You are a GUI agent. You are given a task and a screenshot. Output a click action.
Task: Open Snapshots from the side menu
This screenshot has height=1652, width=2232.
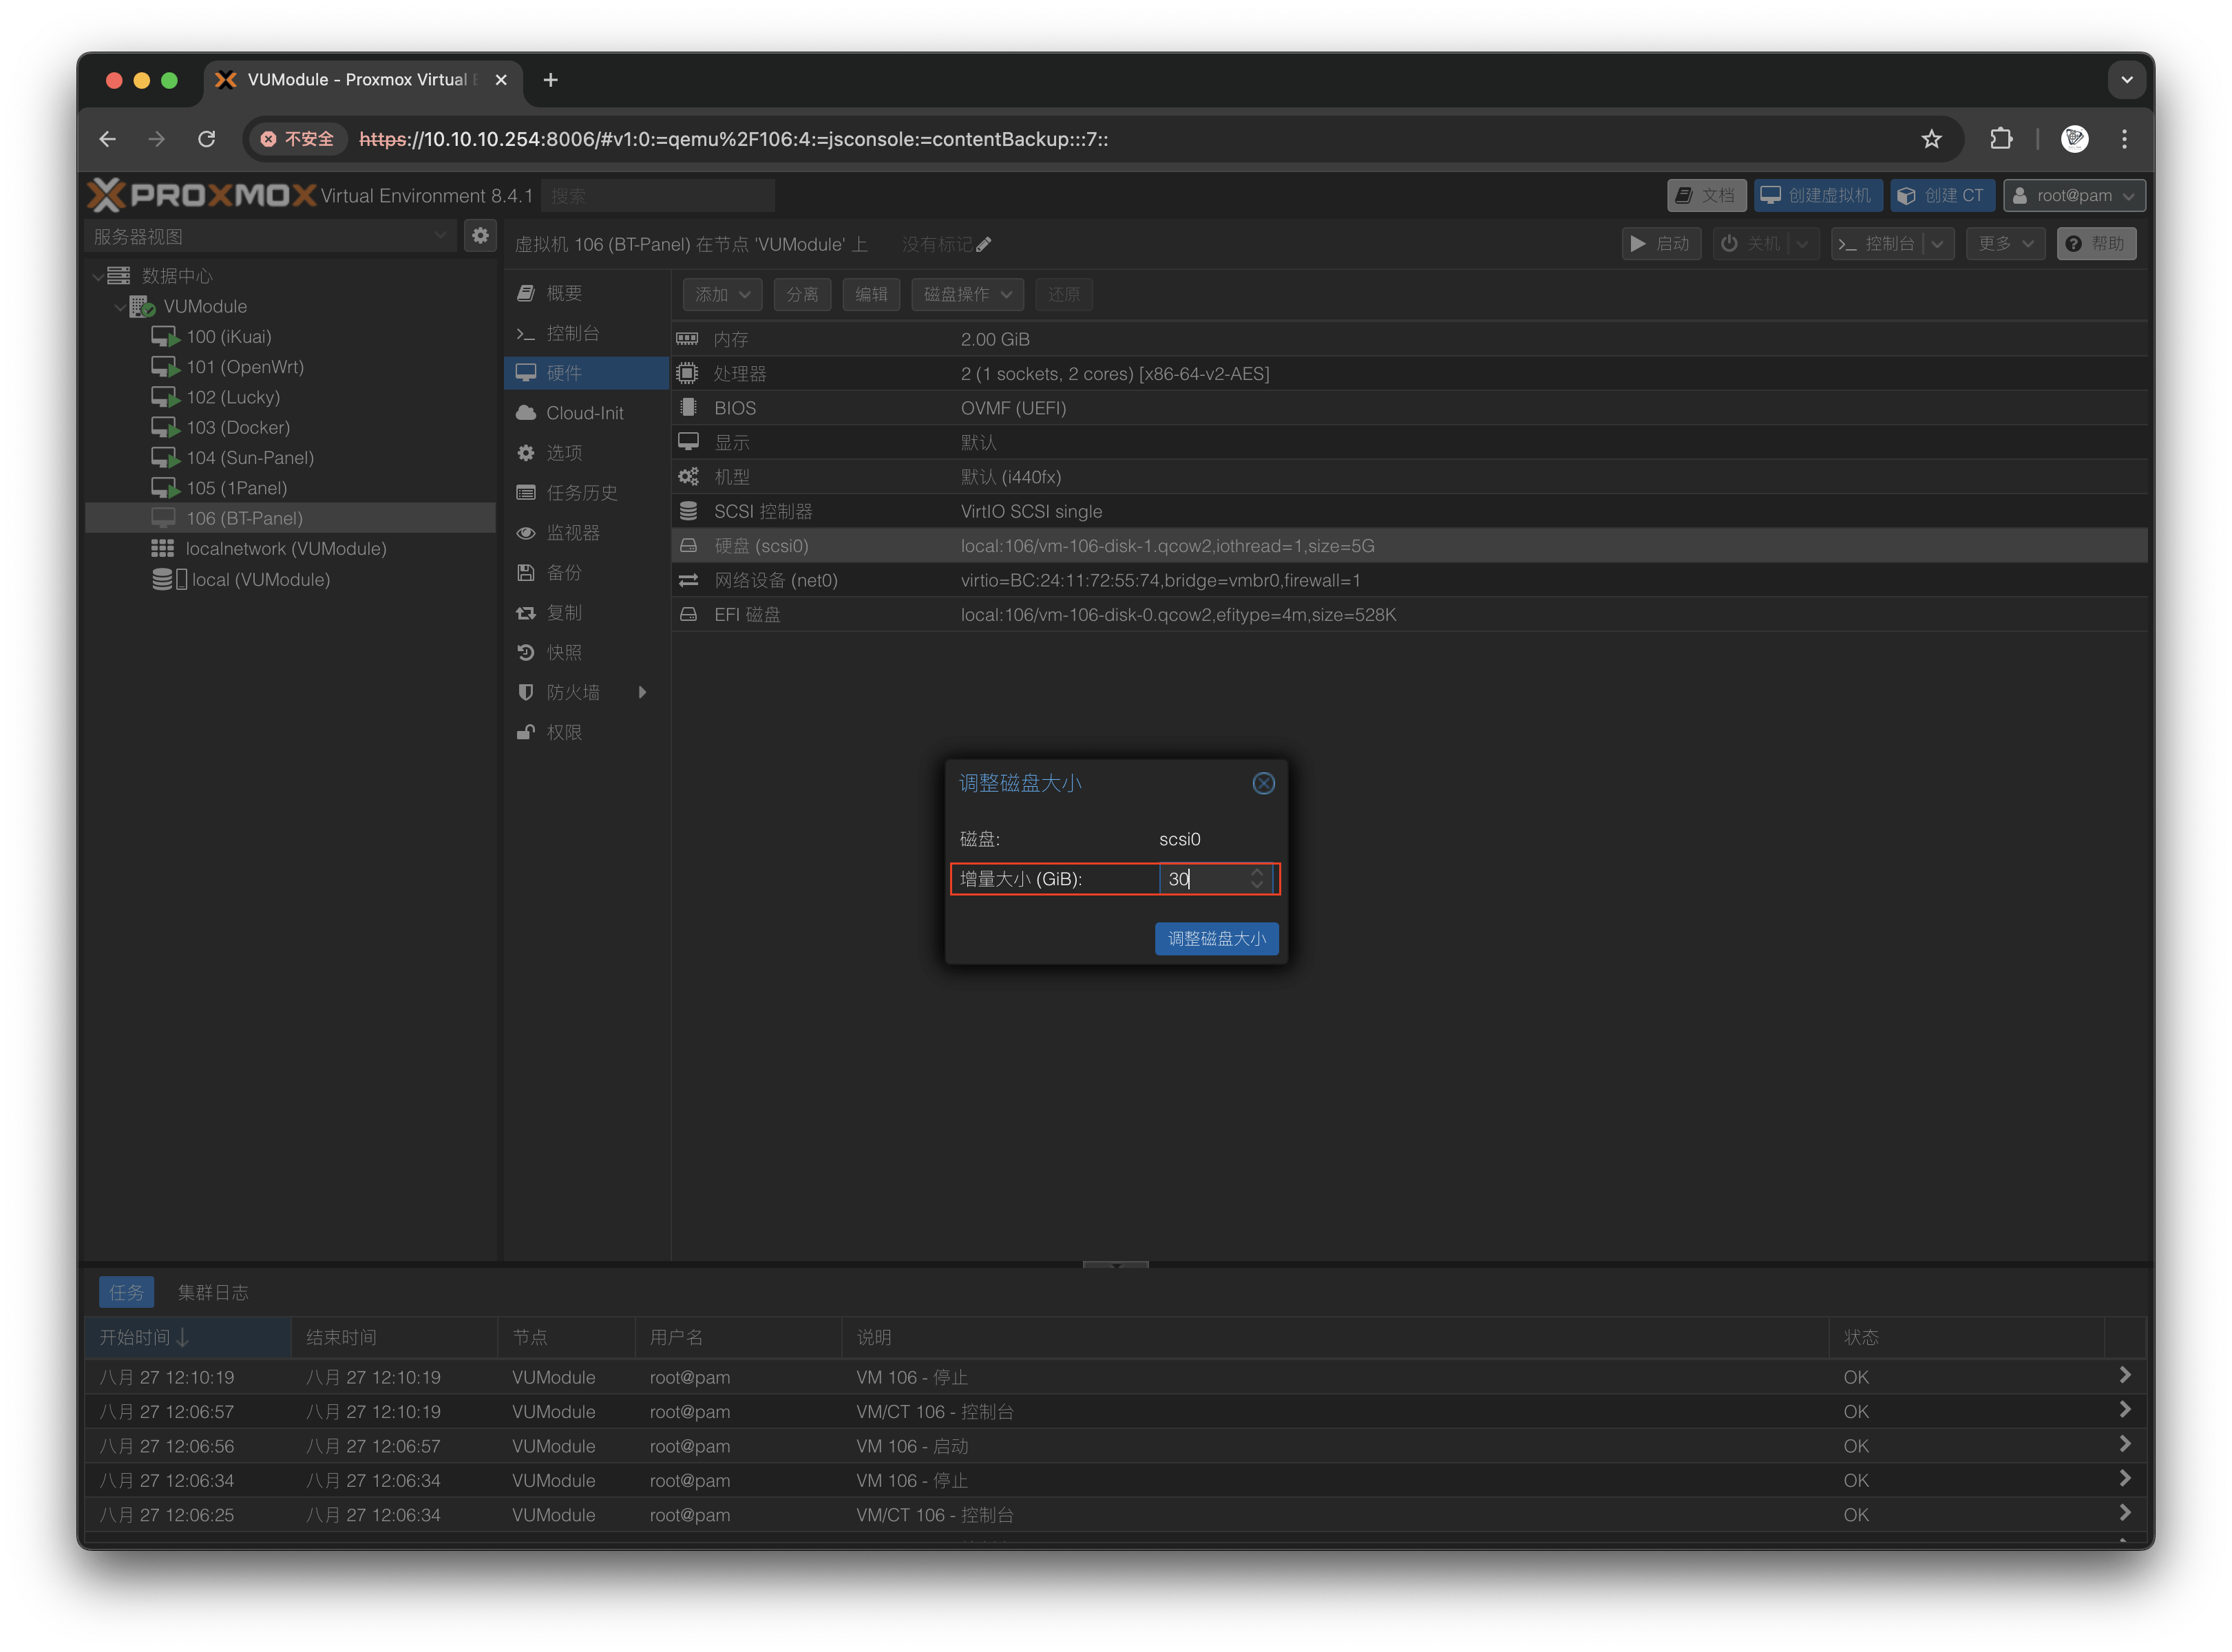563,653
